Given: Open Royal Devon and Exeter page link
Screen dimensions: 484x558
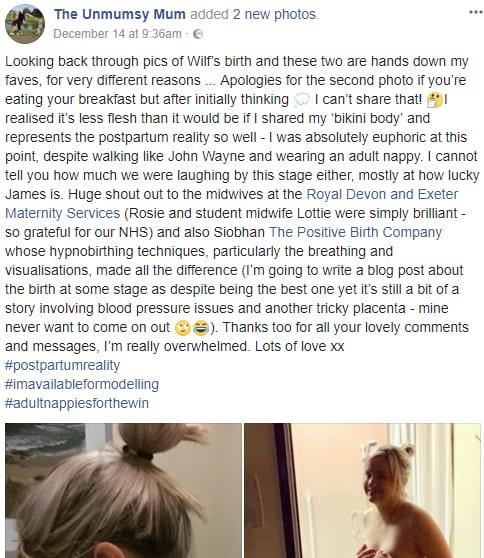Looking at the screenshot, I should (382, 194).
